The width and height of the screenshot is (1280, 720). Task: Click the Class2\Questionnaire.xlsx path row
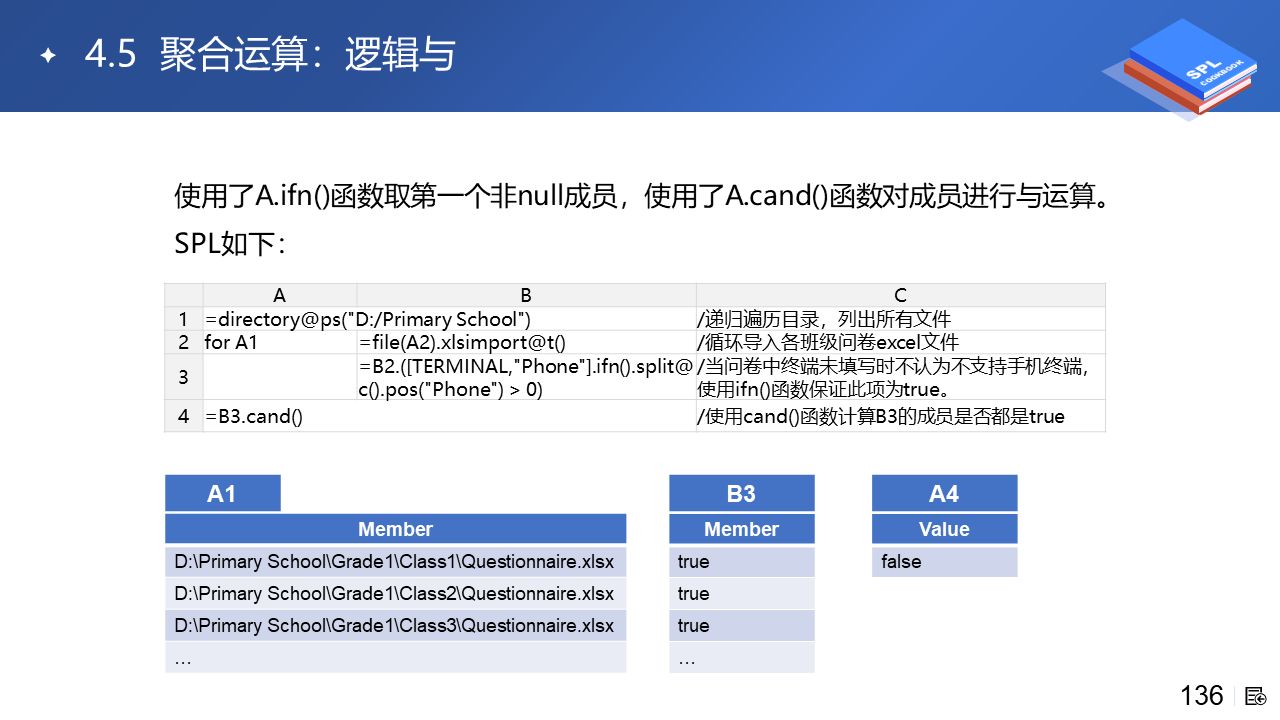[x=396, y=593]
